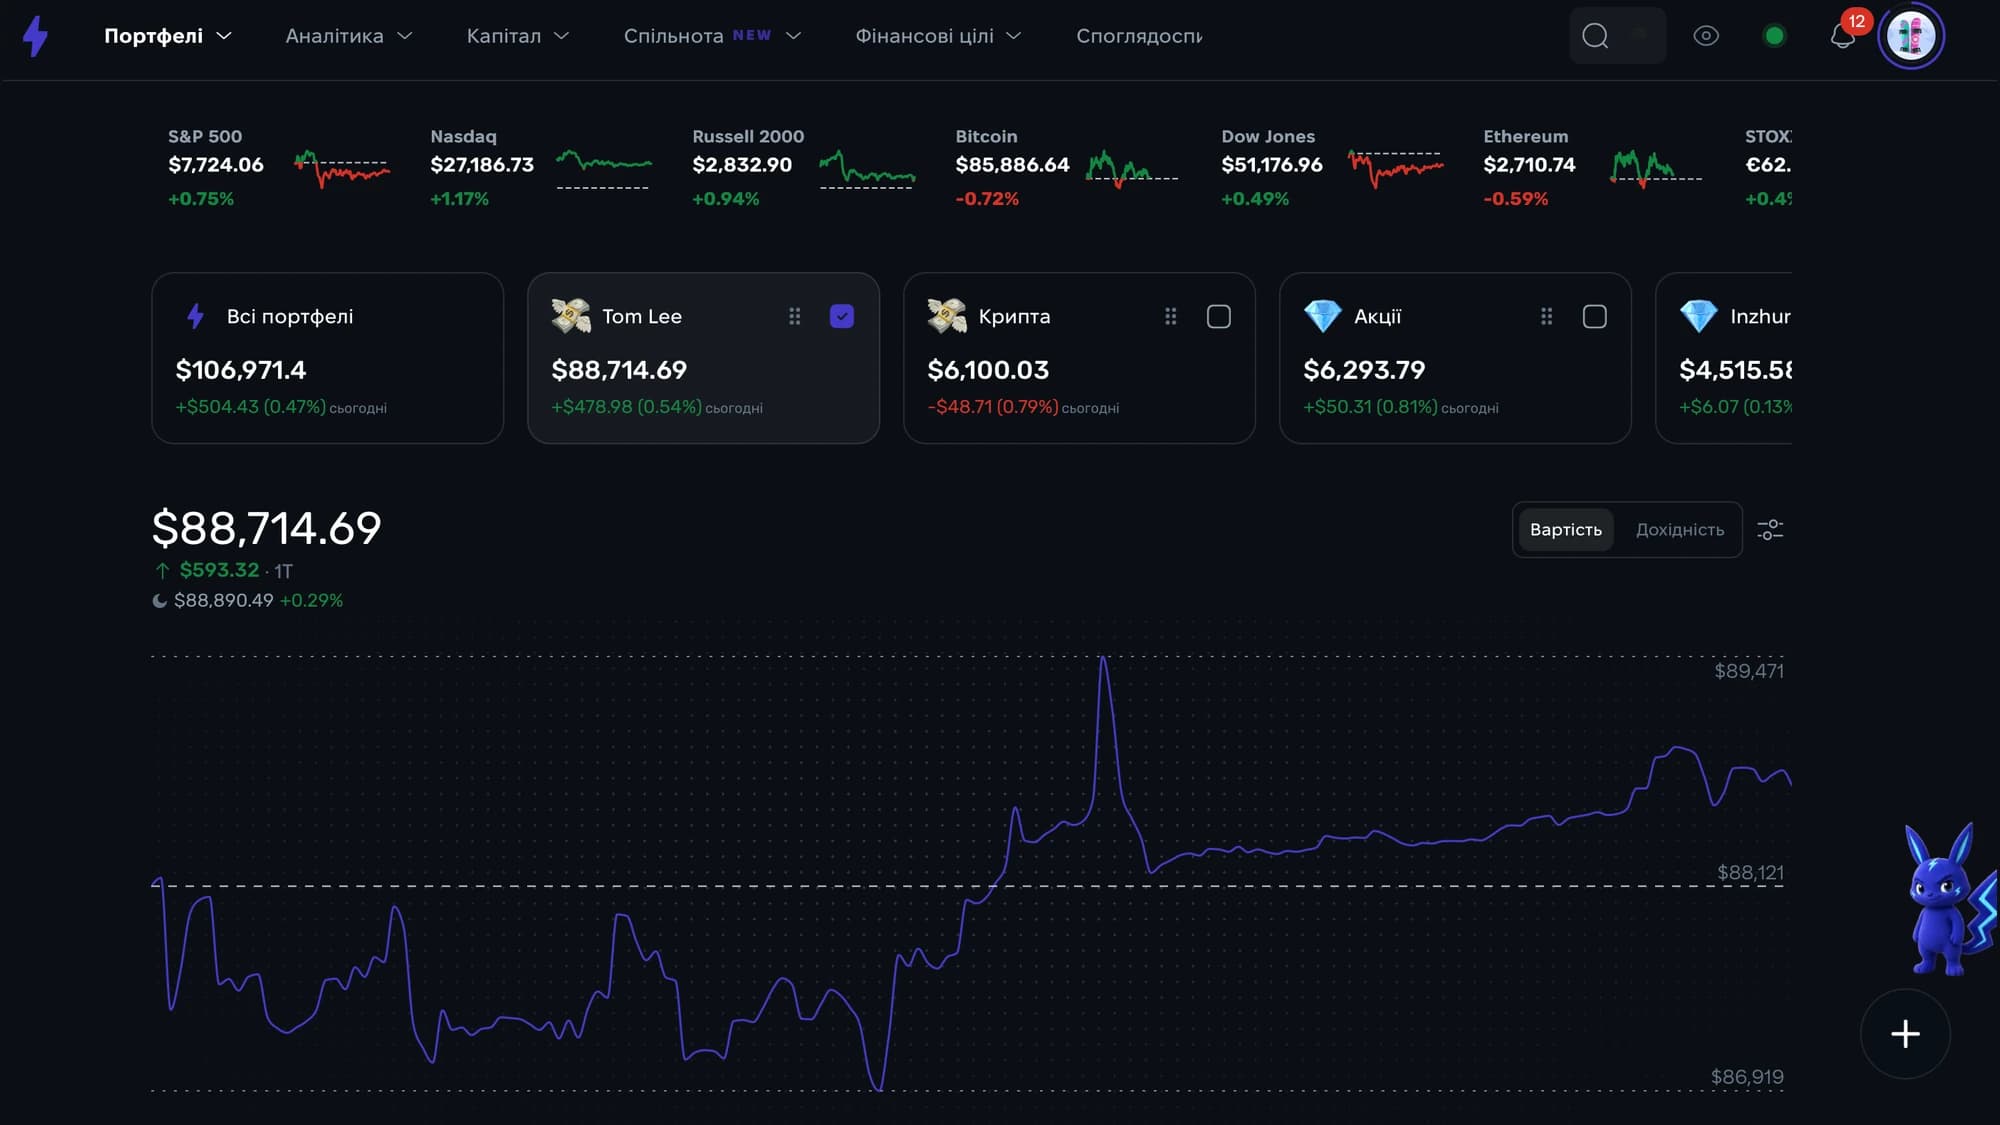Click the lightning bolt app logo
The image size is (2000, 1125).
(x=36, y=36)
